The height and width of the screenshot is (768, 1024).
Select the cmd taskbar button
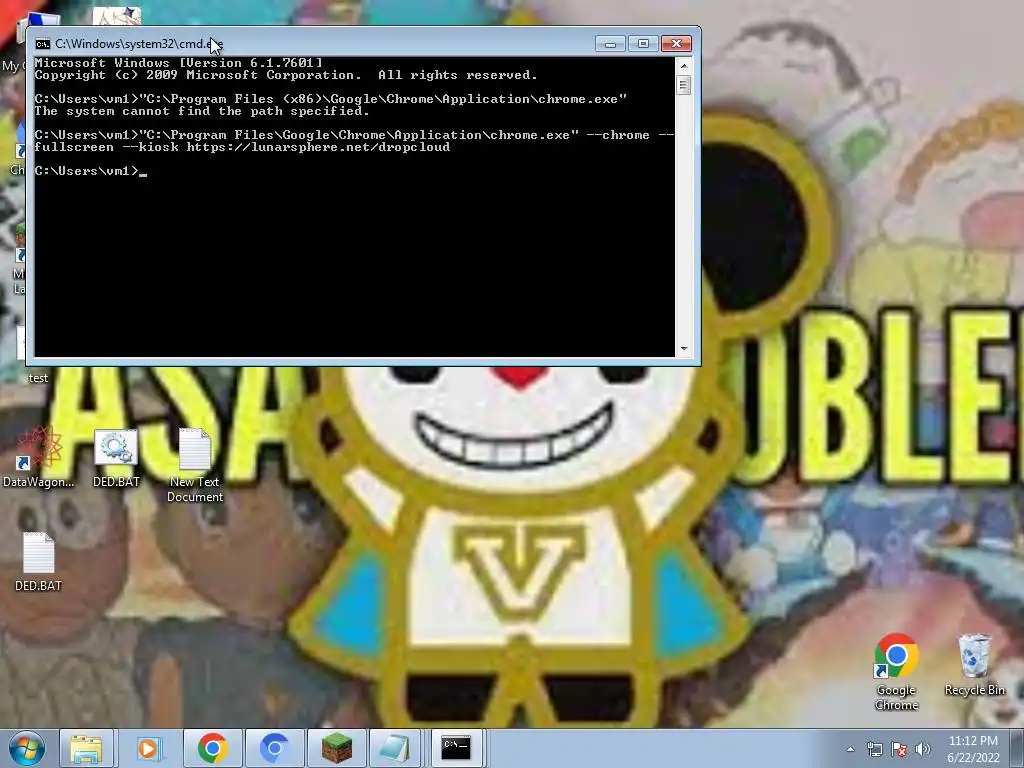456,748
